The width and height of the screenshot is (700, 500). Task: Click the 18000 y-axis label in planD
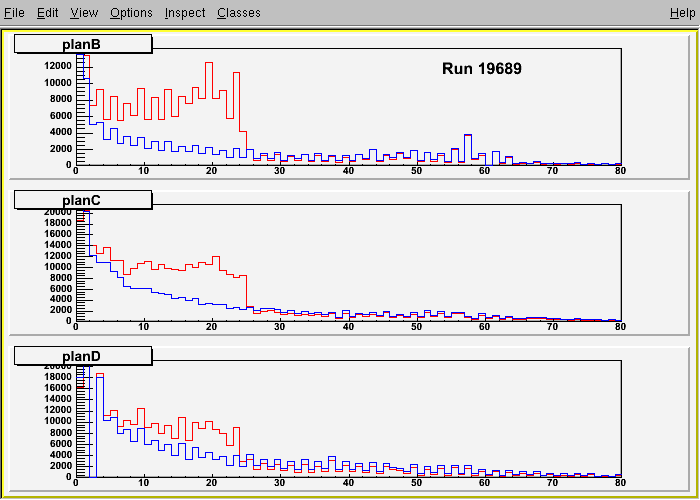[x=58, y=376]
